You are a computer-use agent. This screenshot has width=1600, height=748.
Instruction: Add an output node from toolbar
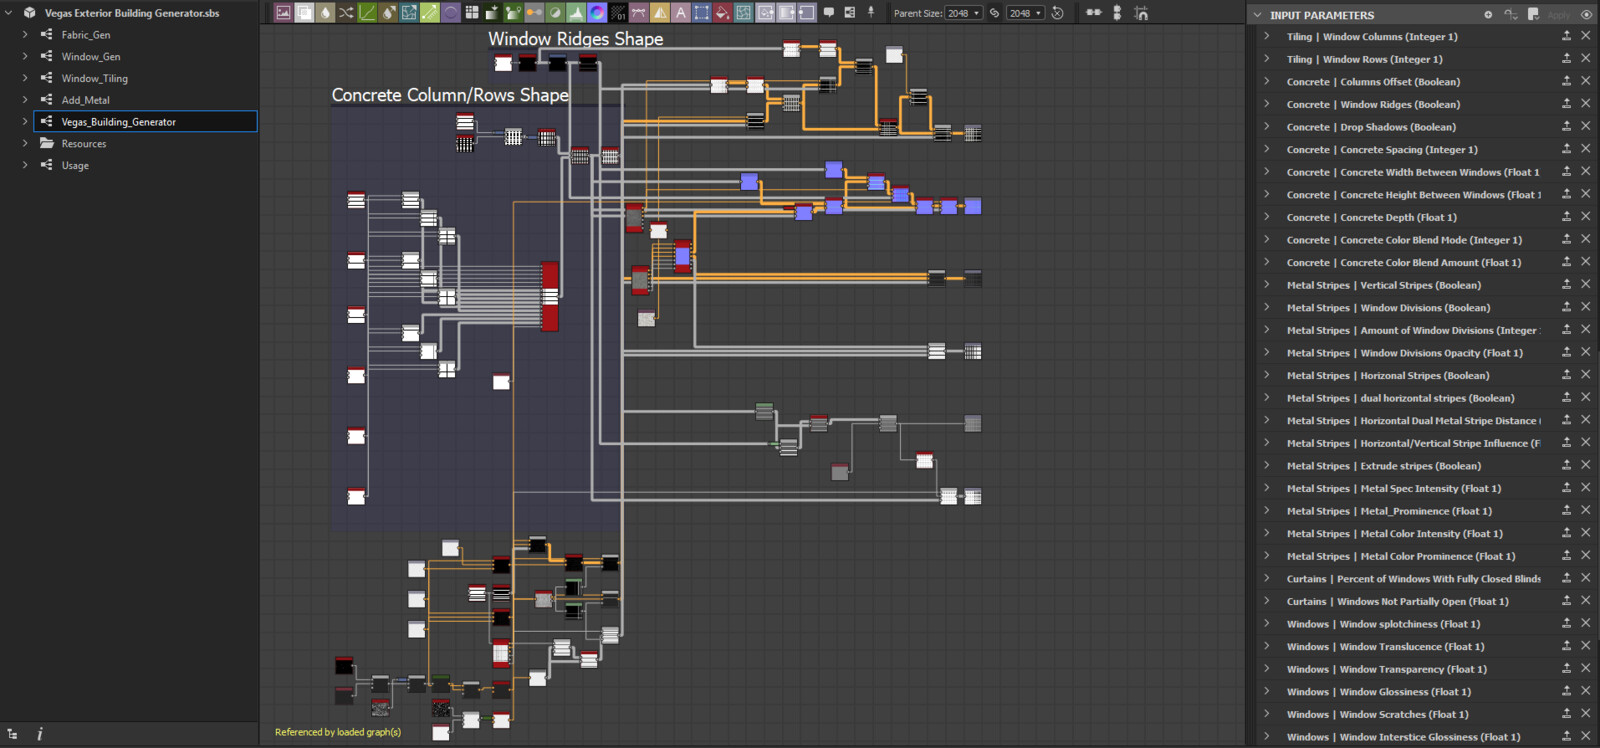point(806,13)
